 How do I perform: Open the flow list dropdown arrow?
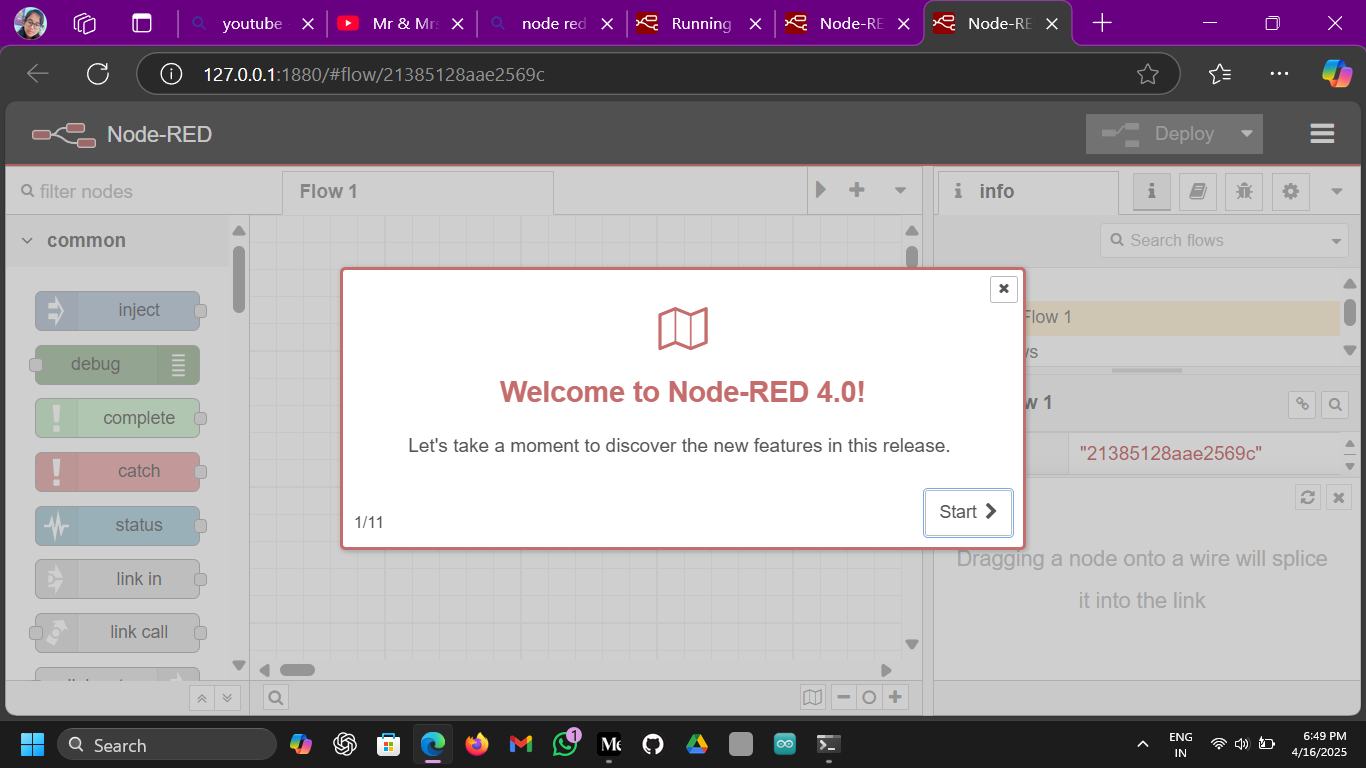(x=900, y=190)
